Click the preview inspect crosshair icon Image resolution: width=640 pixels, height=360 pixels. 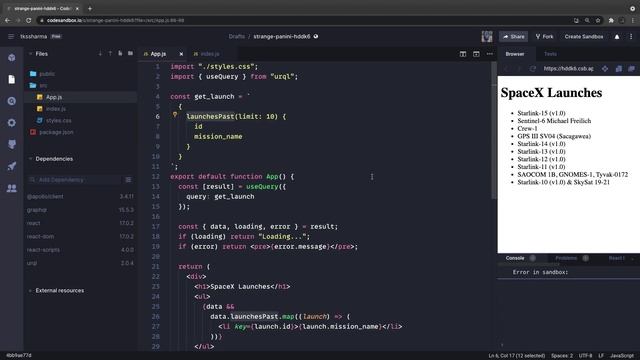click(605, 69)
